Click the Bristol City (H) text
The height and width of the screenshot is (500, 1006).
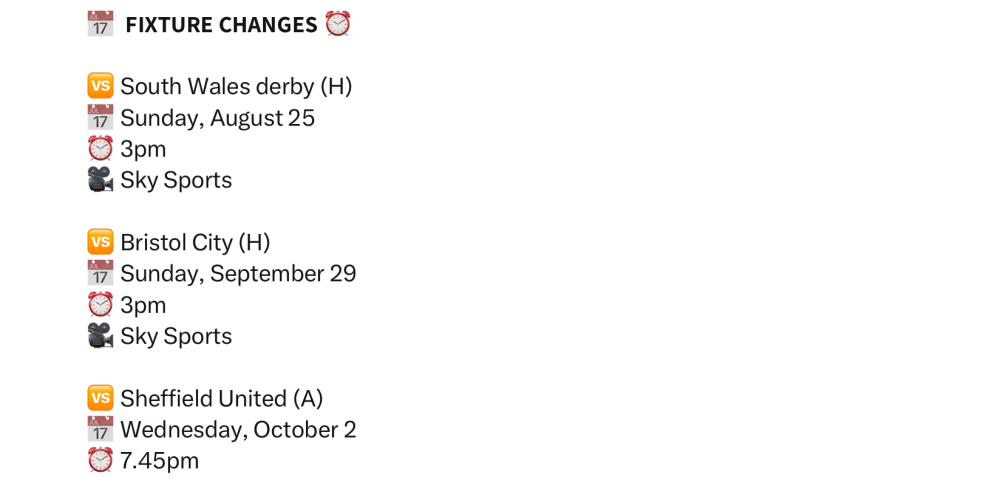tap(195, 243)
